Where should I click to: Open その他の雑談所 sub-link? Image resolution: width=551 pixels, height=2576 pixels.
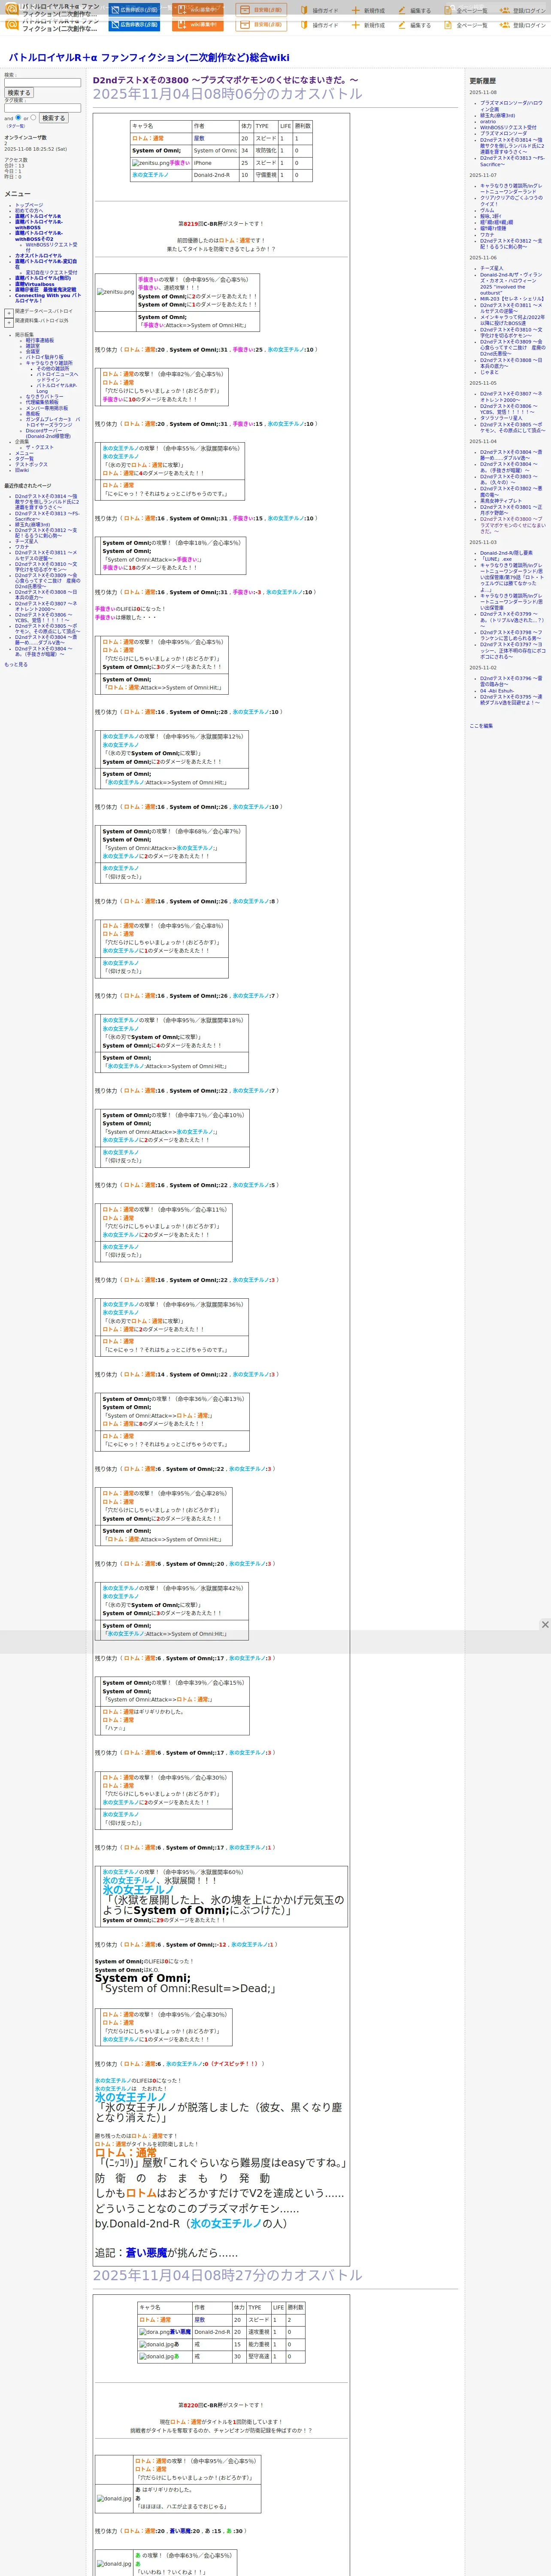53,368
